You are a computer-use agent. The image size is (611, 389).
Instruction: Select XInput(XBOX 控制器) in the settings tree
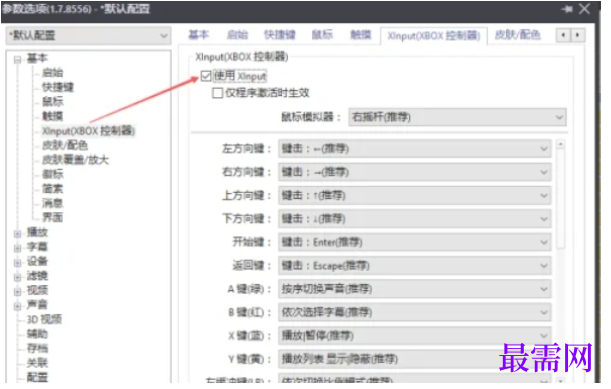88,131
